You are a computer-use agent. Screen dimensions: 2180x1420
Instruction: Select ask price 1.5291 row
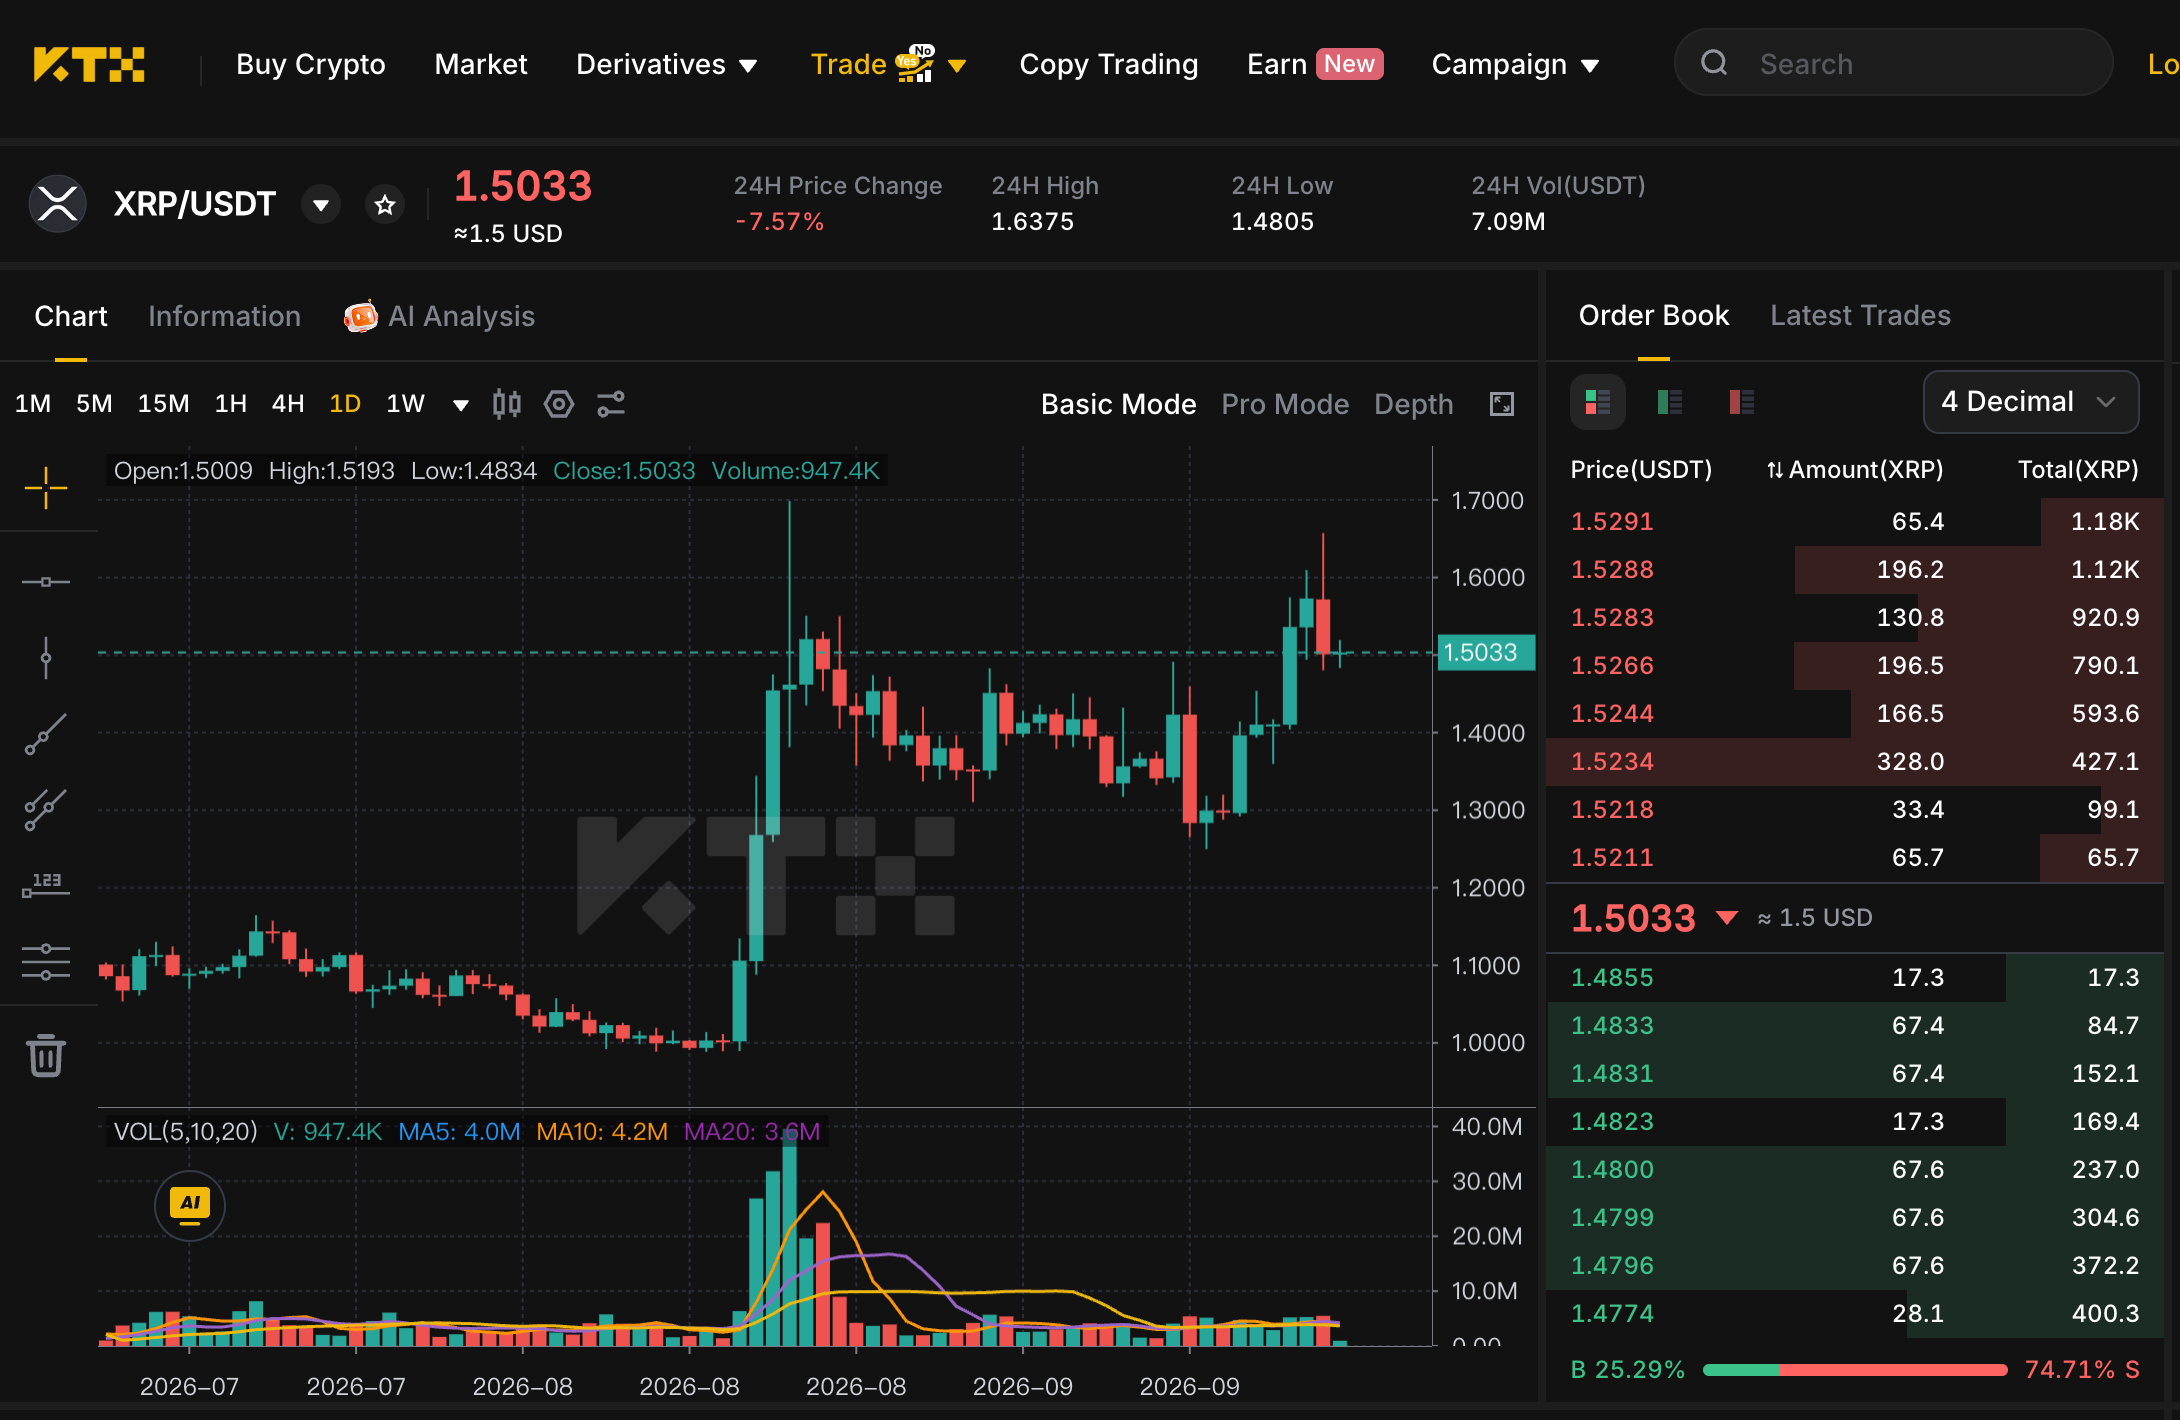click(1855, 521)
